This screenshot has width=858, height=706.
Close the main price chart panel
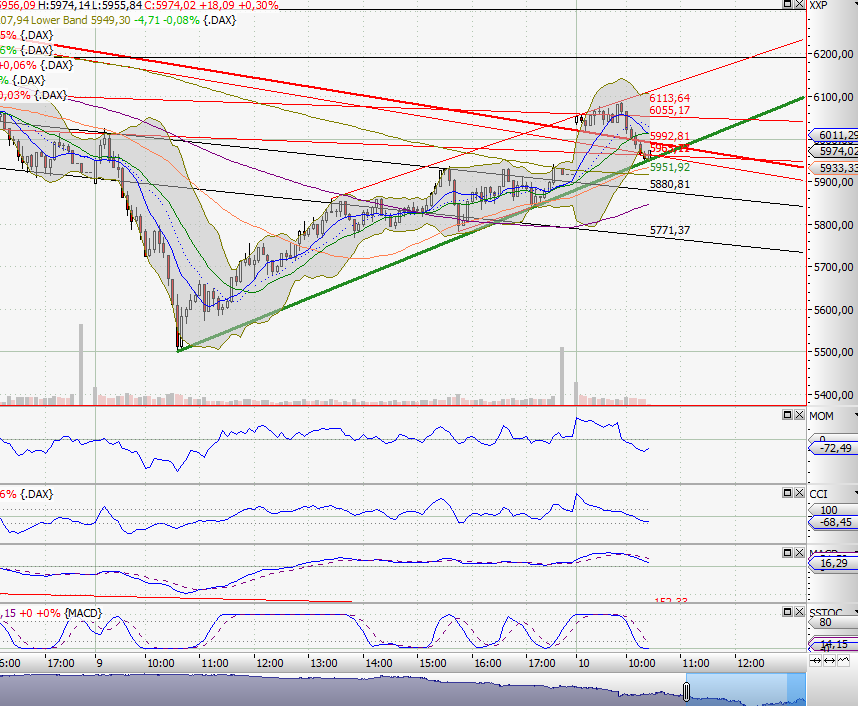[799, 4]
